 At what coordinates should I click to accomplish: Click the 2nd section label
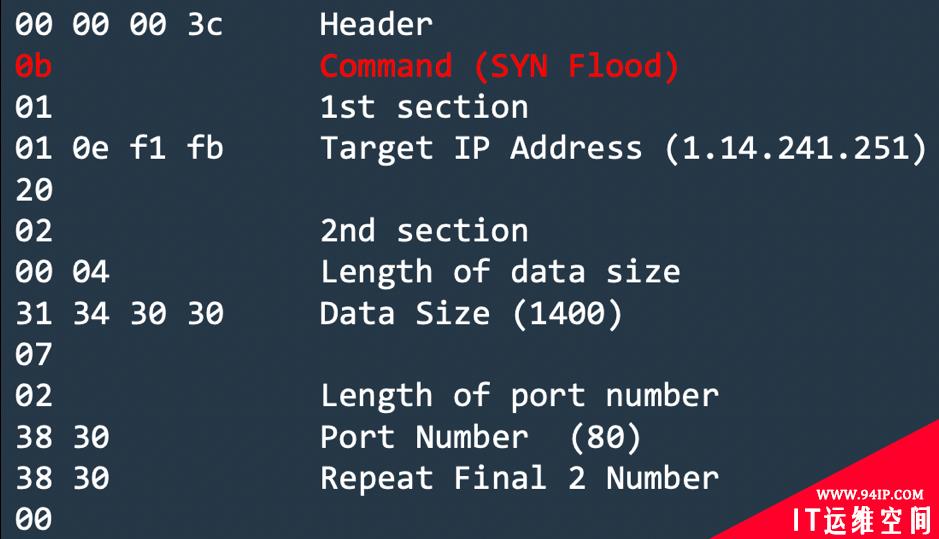[x=424, y=231]
